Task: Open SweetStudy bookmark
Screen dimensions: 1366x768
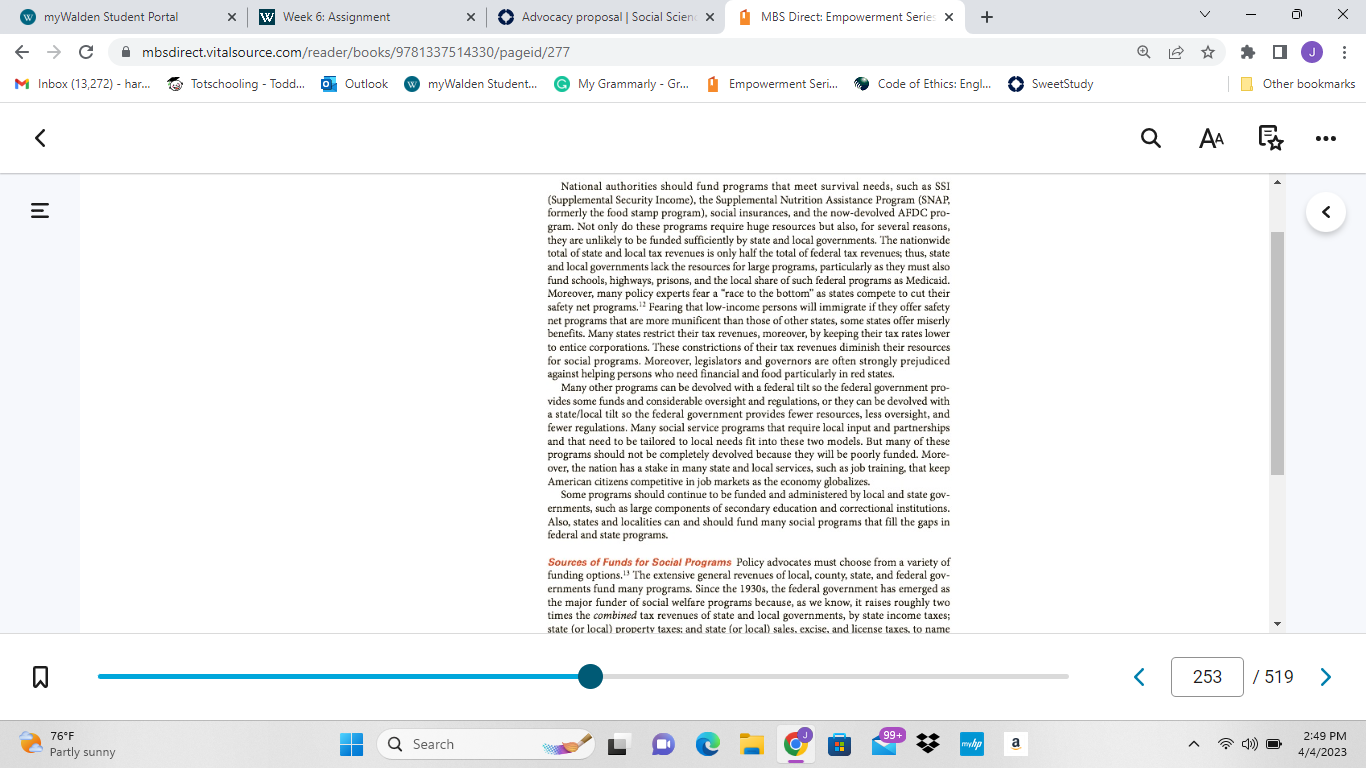Action: point(1051,84)
